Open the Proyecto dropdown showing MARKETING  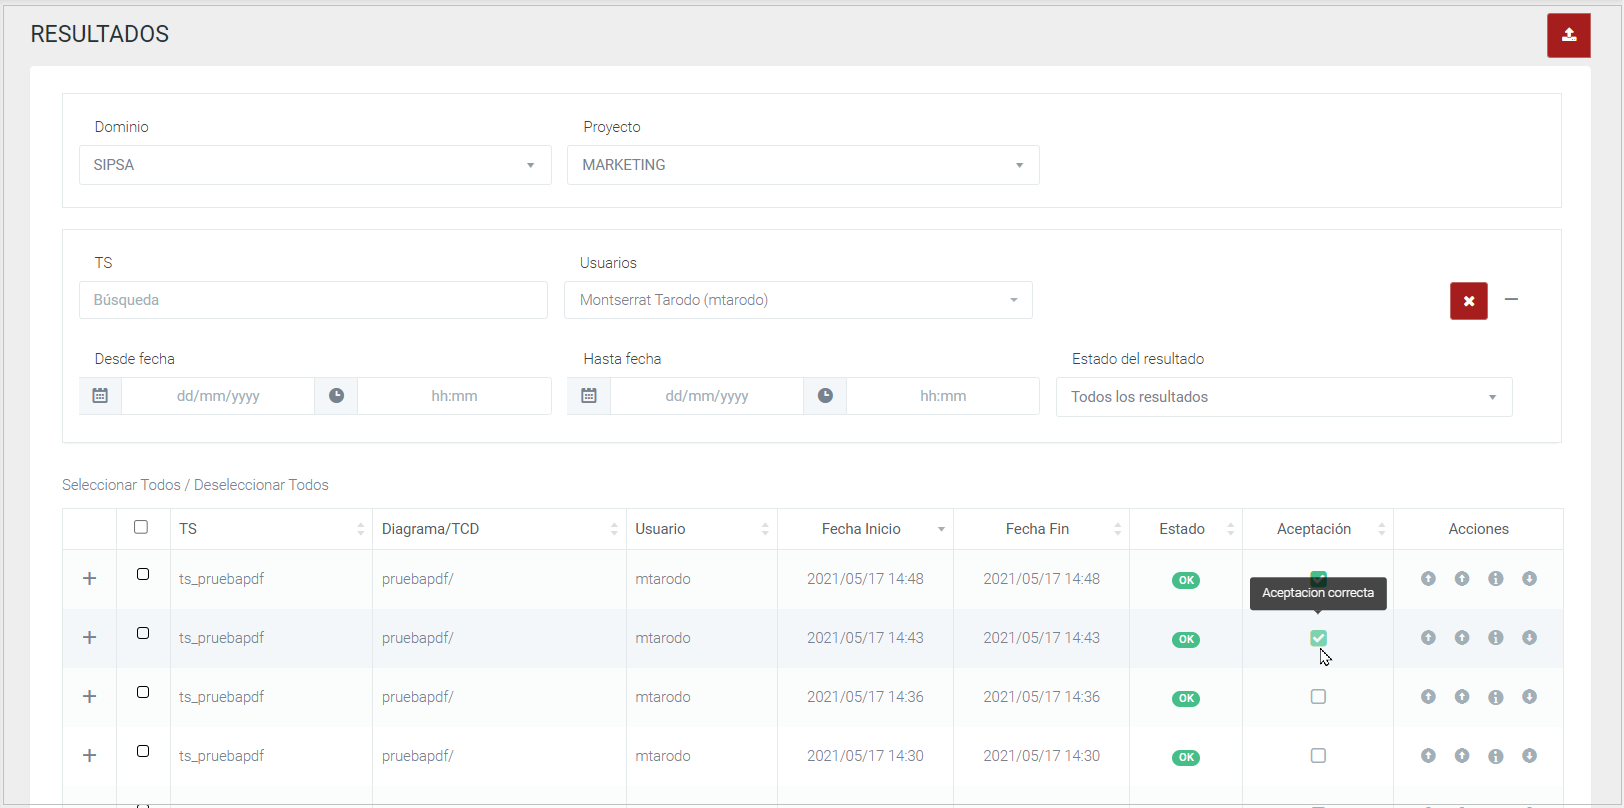(803, 165)
